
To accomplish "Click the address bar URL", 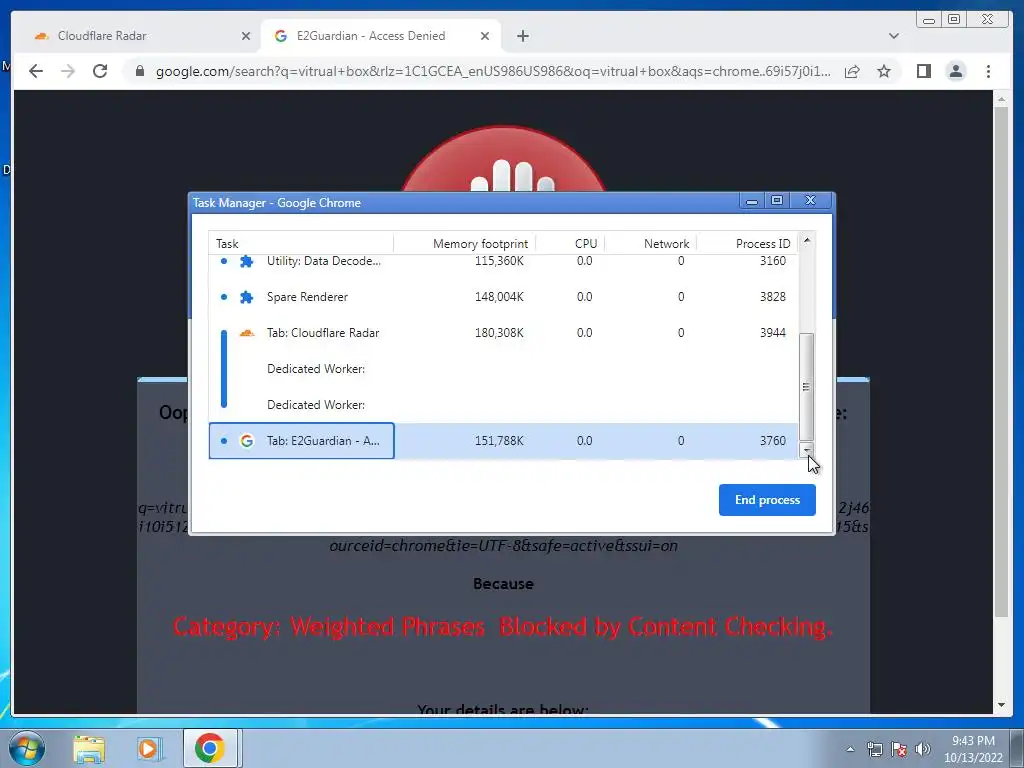I will coord(493,71).
